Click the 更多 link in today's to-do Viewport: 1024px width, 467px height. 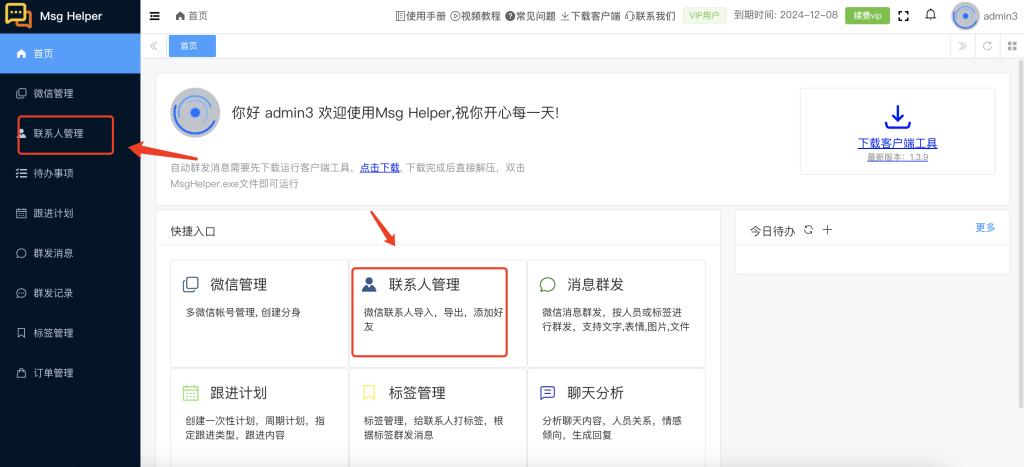click(x=985, y=228)
